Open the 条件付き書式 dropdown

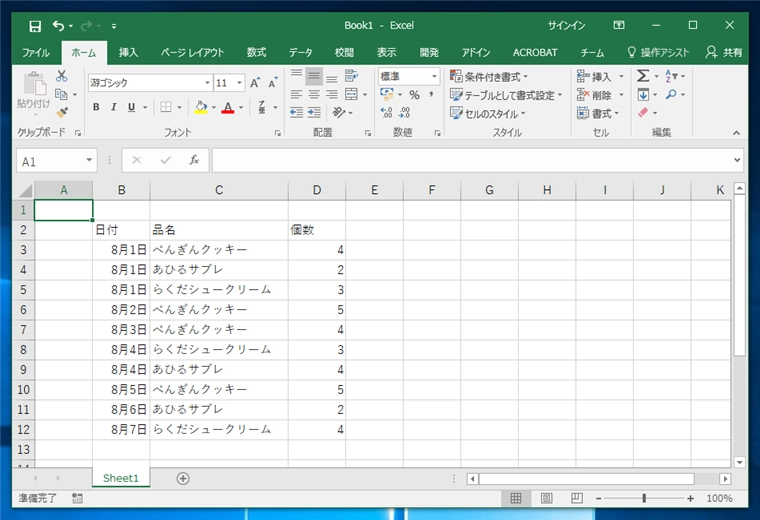coord(489,76)
